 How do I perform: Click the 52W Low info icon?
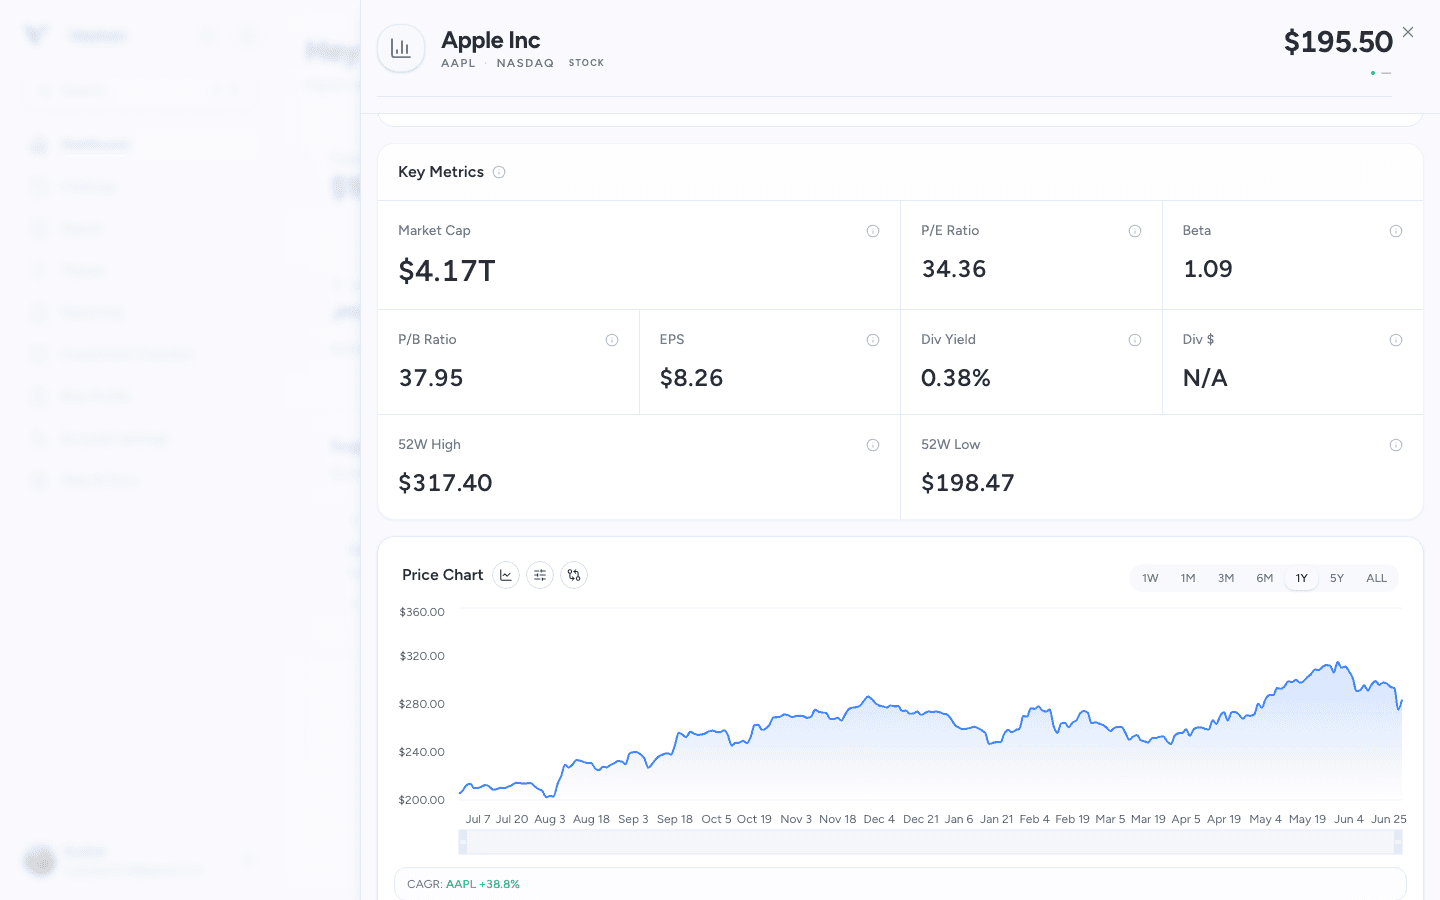(x=1396, y=445)
